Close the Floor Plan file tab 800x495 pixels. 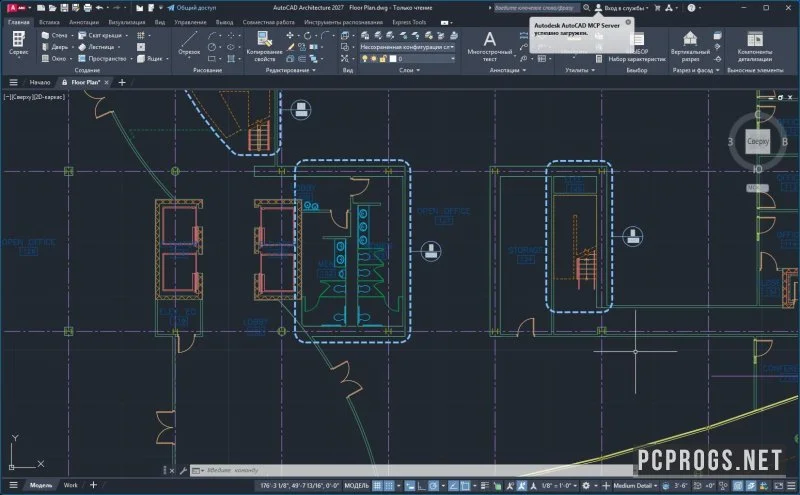click(106, 82)
